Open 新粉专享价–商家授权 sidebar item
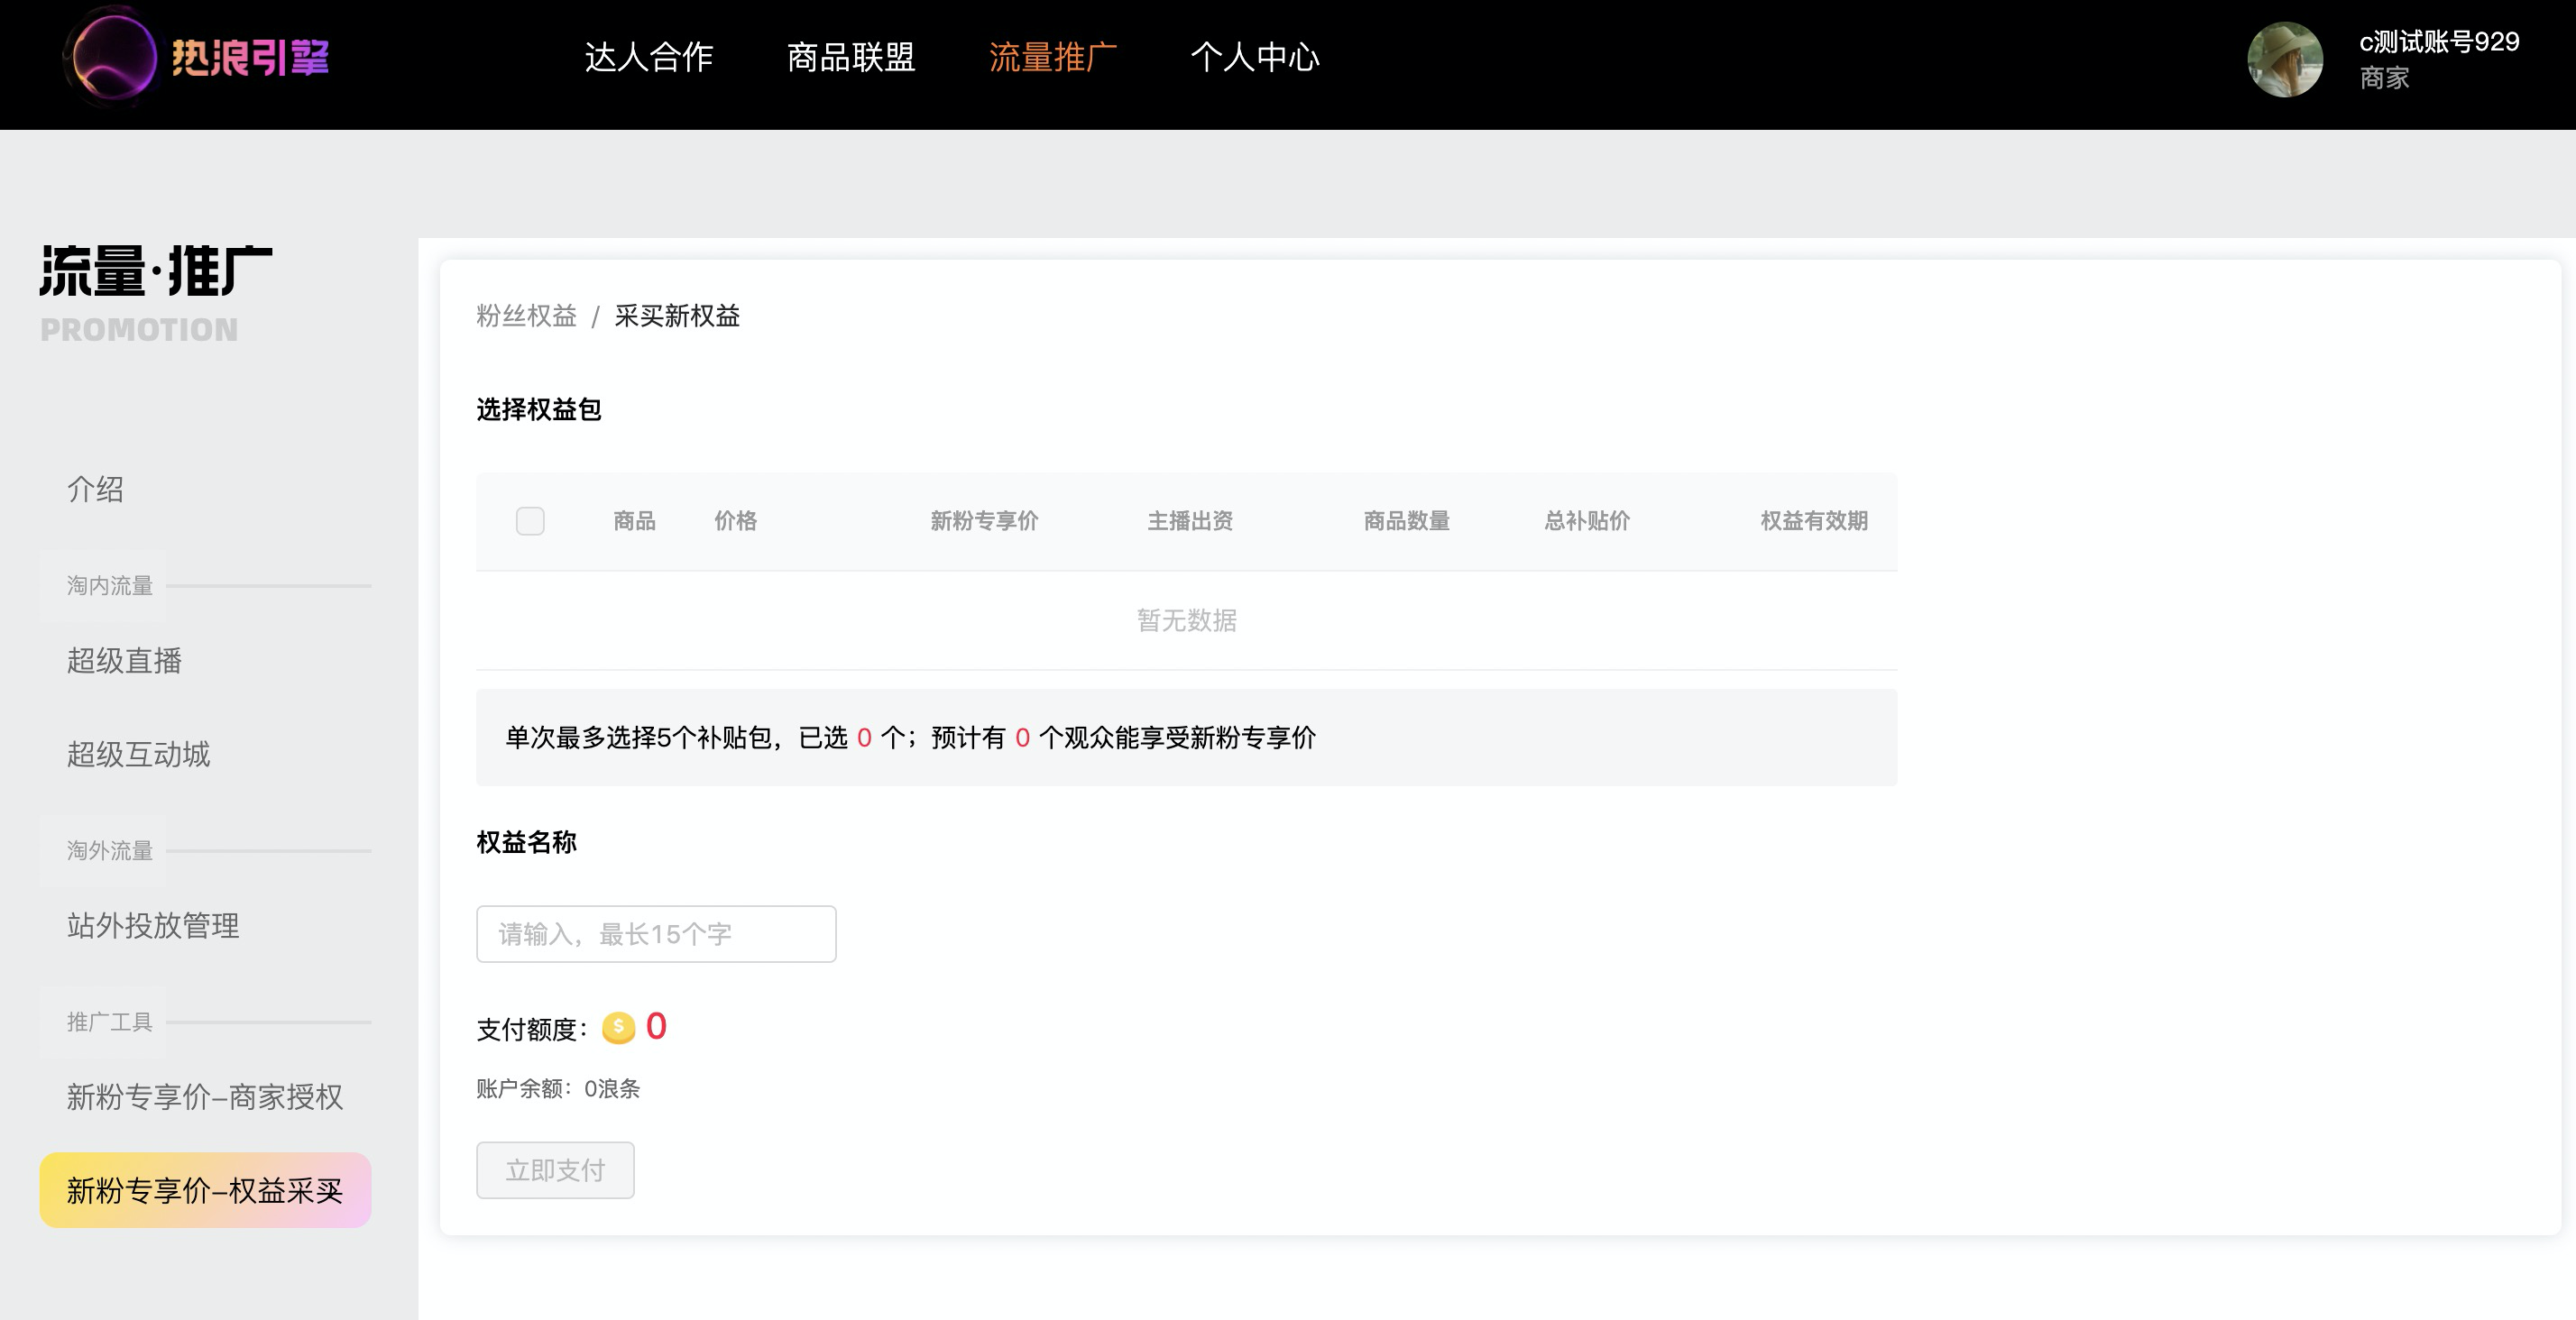2576x1320 pixels. (x=205, y=1097)
